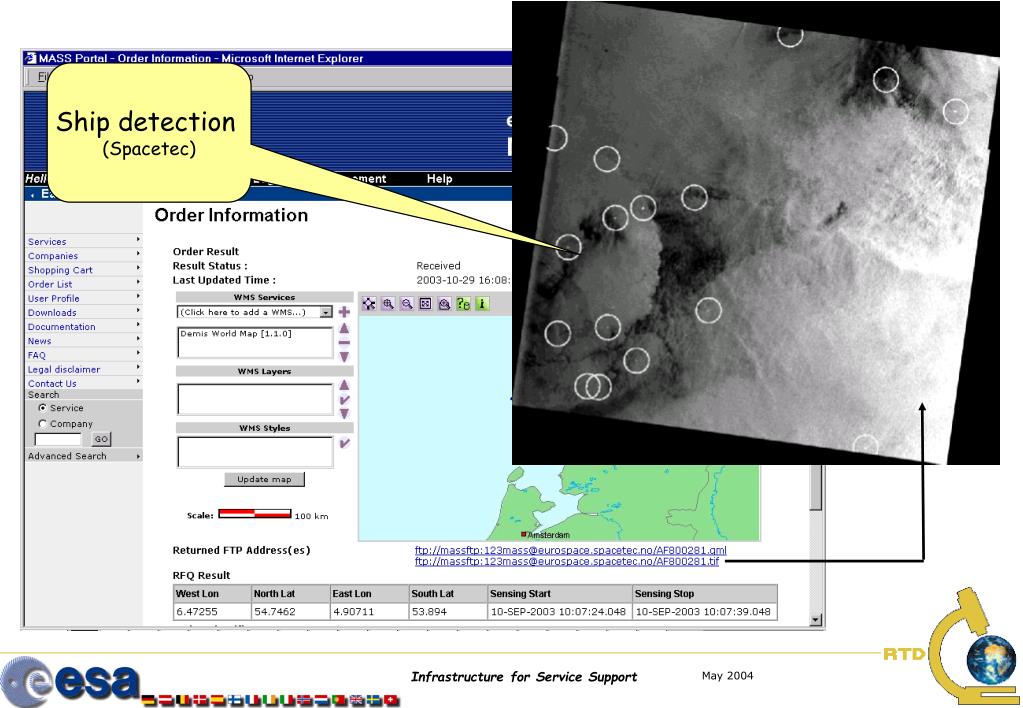Screen dimensions: 1023x708
Task: Click the Amsterdam marker on the map
Action: pos(523,534)
